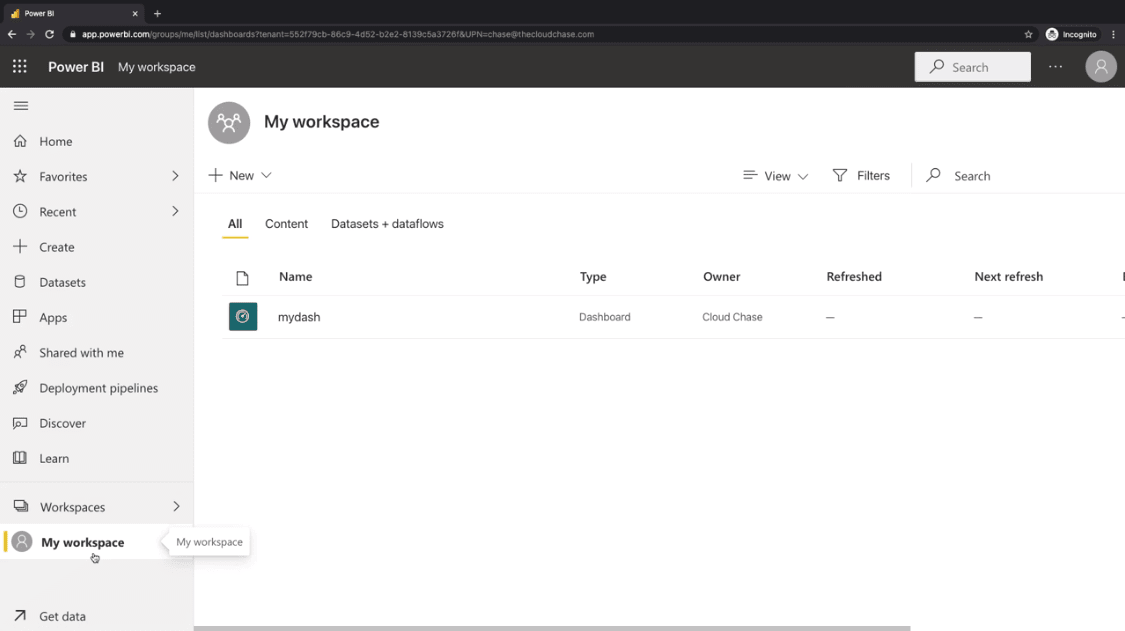This screenshot has height=631, width=1125.
Task: Click the Apps grid icon
Action: (x=20, y=317)
